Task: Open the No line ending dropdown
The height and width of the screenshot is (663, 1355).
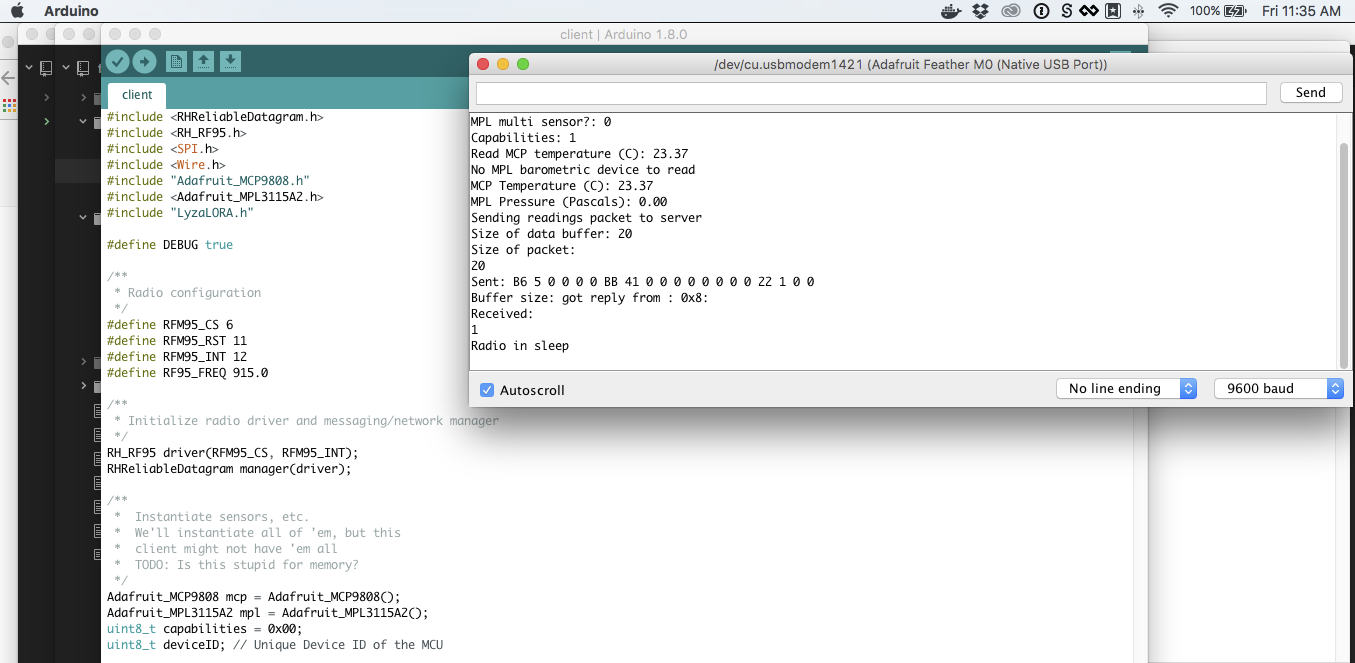Action: click(x=1126, y=389)
